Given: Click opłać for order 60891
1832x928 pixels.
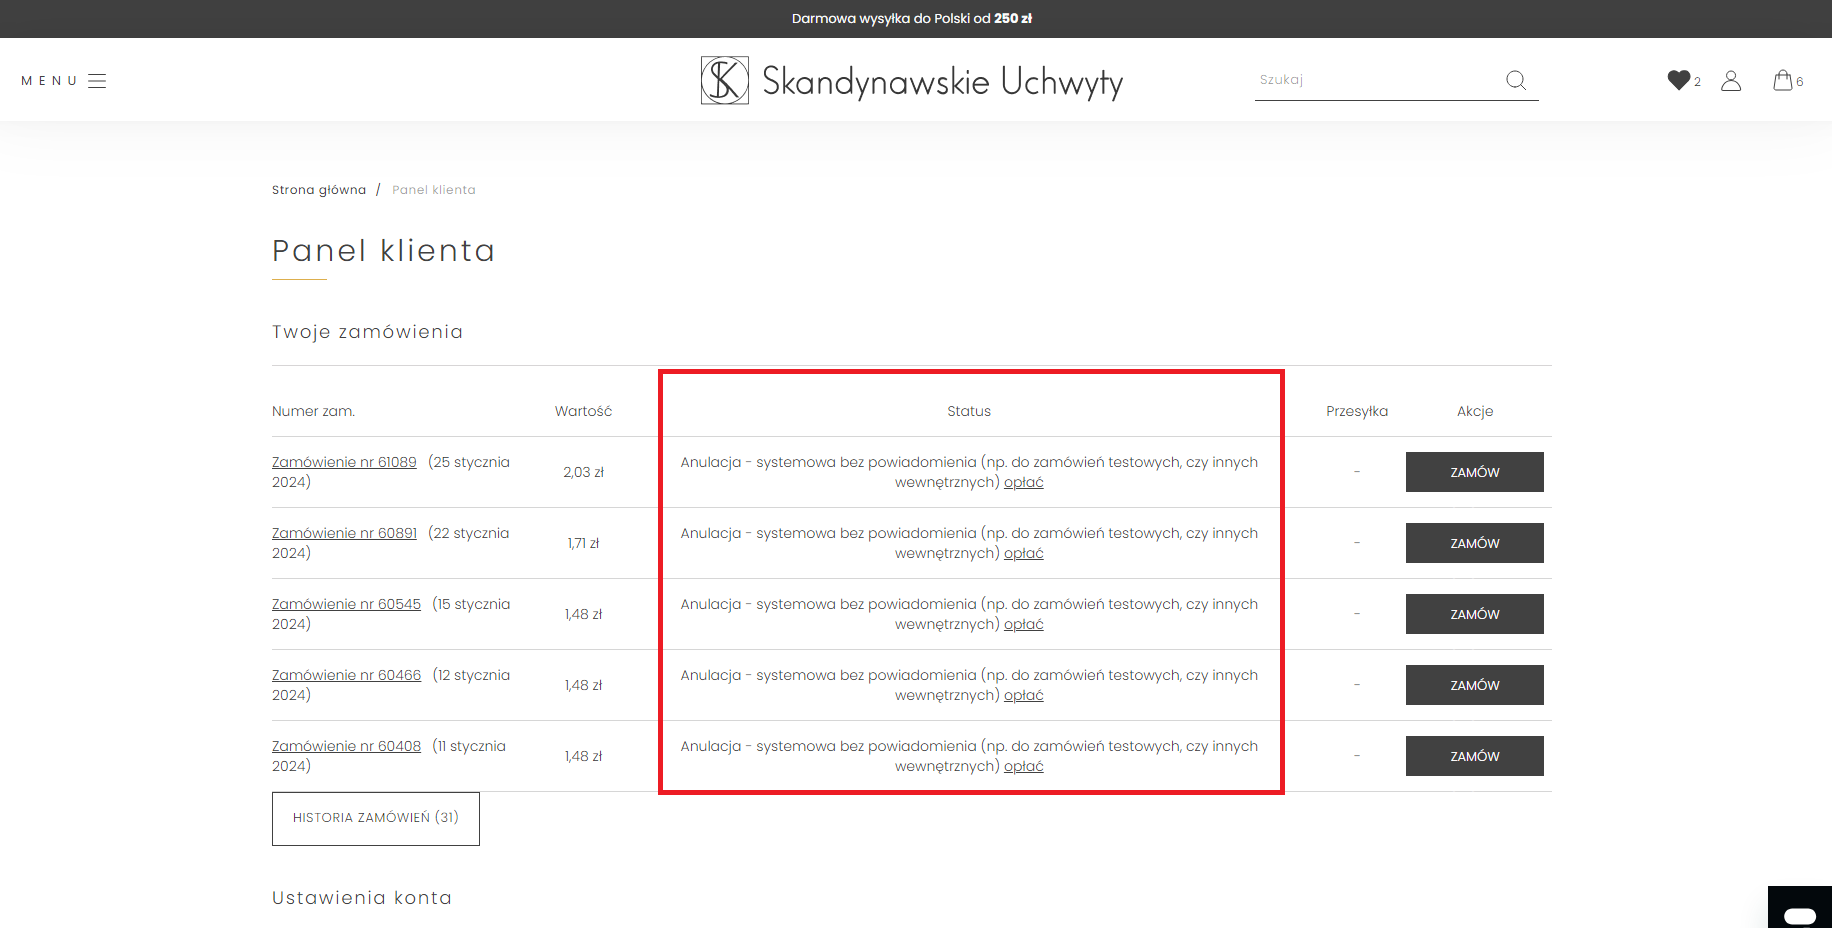Looking at the screenshot, I should (1023, 553).
